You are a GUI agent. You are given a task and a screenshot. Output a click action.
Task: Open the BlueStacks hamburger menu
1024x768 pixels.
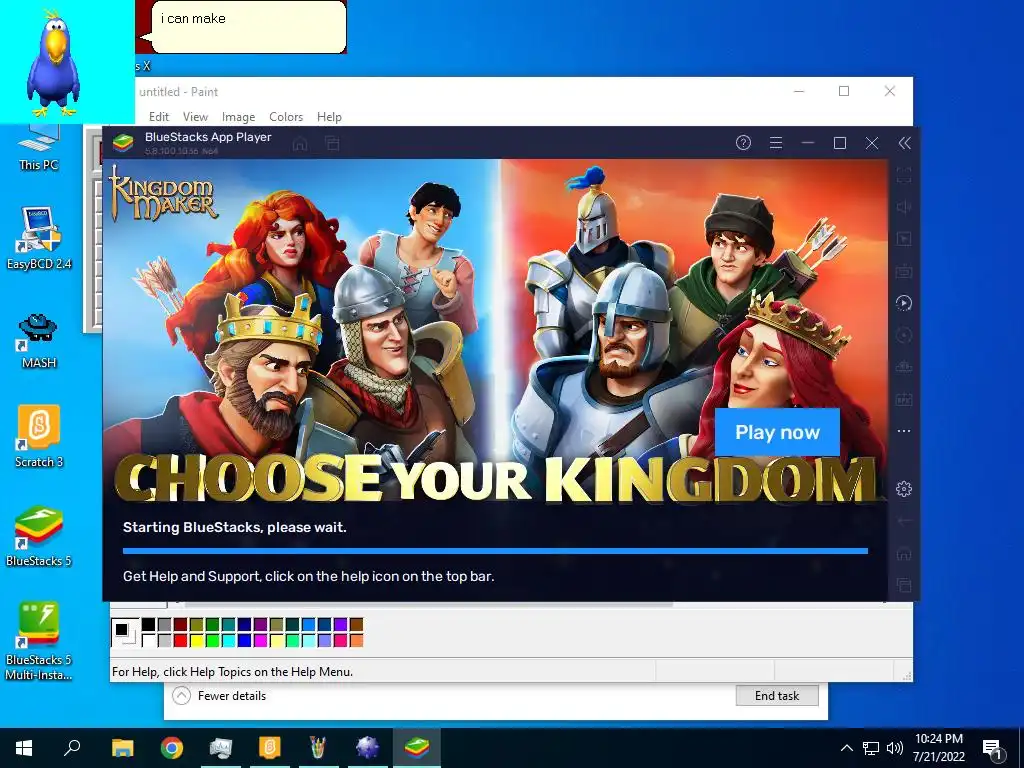tap(776, 143)
